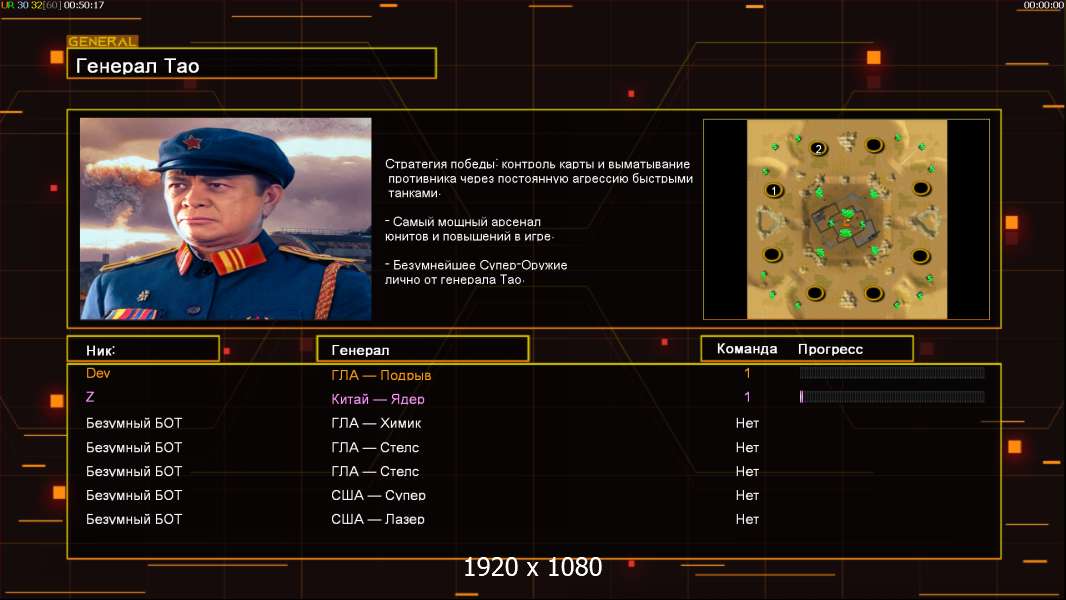Click 'Нет' team value in ГЛА — Химик row
The height and width of the screenshot is (600, 1066).
tap(747, 423)
